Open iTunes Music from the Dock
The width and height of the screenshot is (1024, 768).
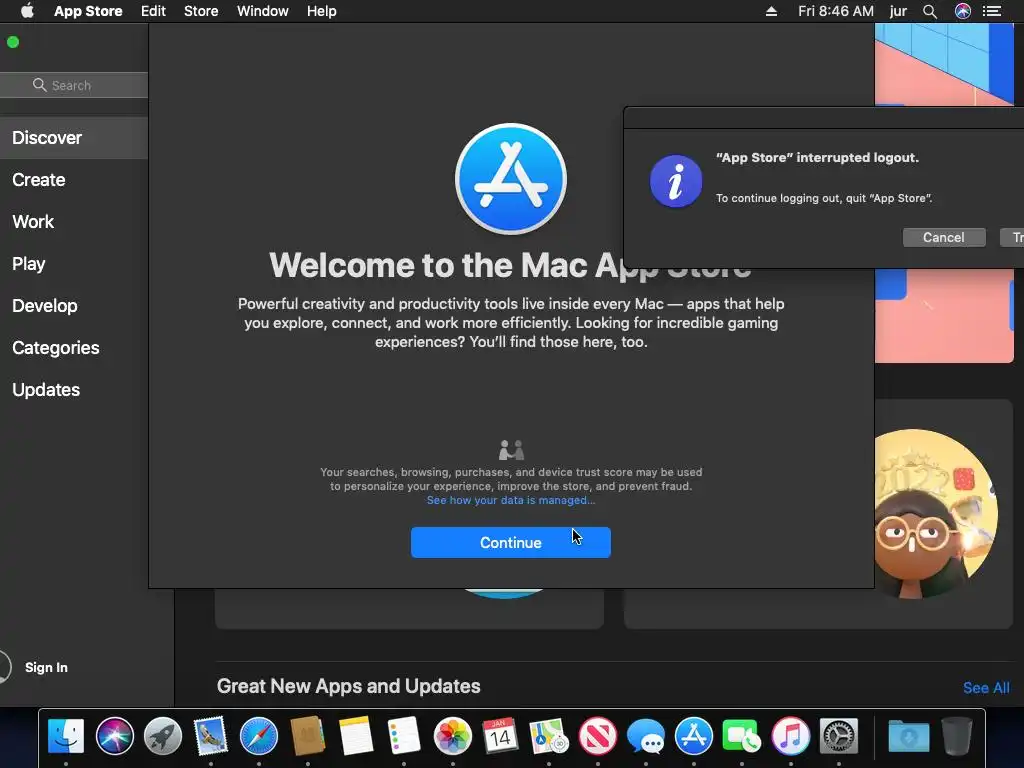coord(791,736)
